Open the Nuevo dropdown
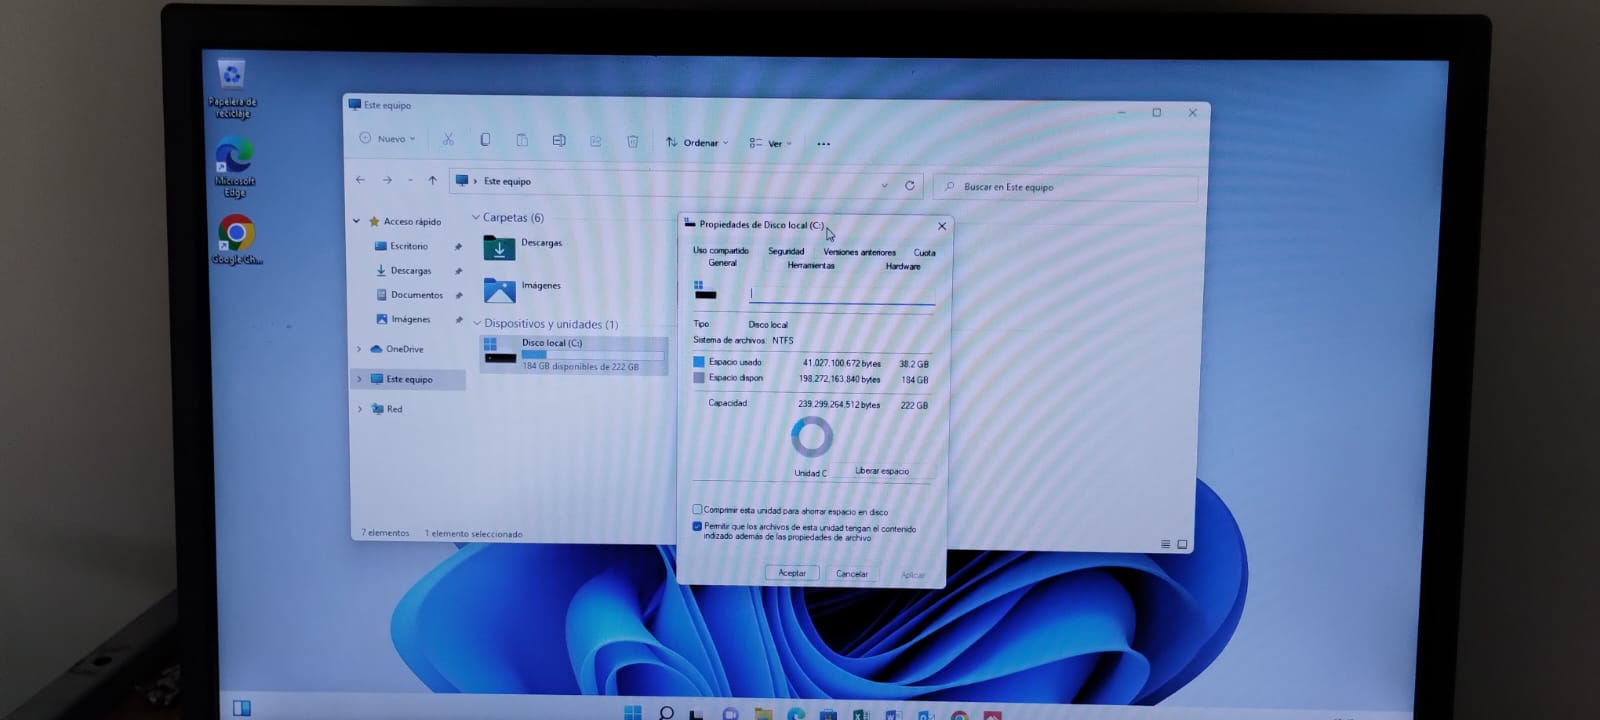The width and height of the screenshot is (1600, 720). click(388, 139)
